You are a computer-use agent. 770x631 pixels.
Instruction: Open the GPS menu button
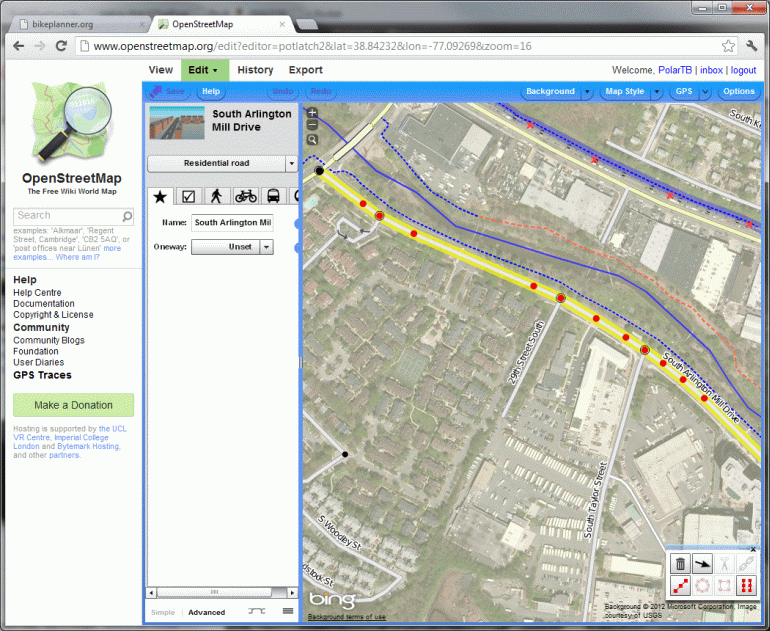tap(684, 91)
